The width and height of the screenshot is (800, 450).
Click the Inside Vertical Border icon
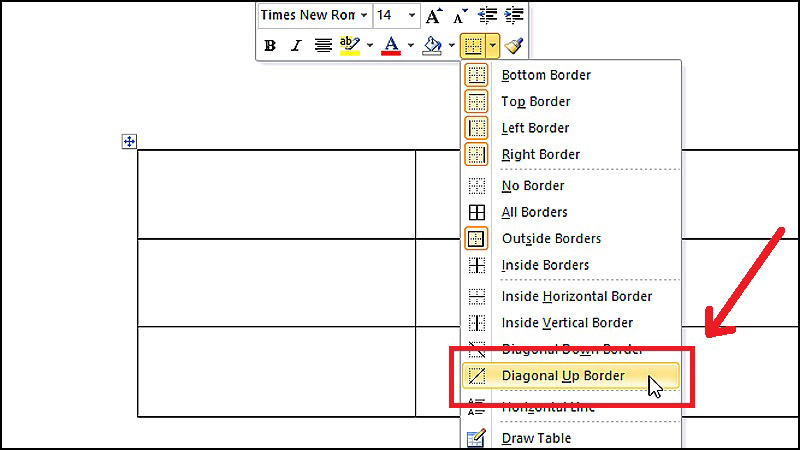click(477, 323)
